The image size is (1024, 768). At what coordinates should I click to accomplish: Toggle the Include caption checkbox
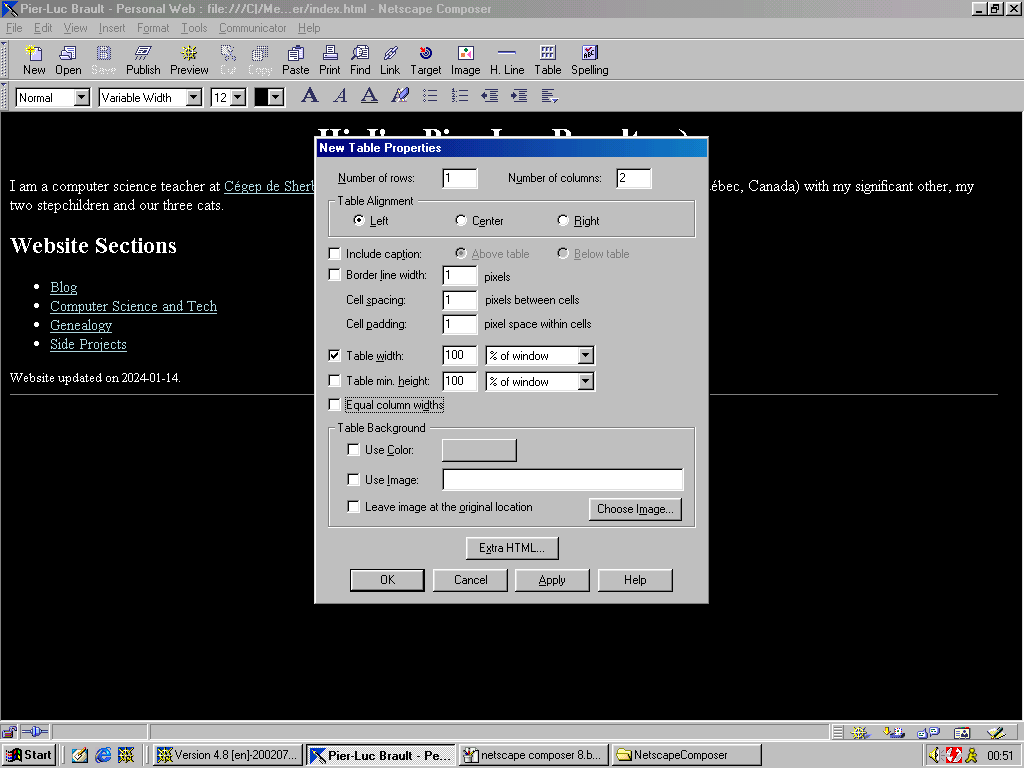tap(335, 254)
